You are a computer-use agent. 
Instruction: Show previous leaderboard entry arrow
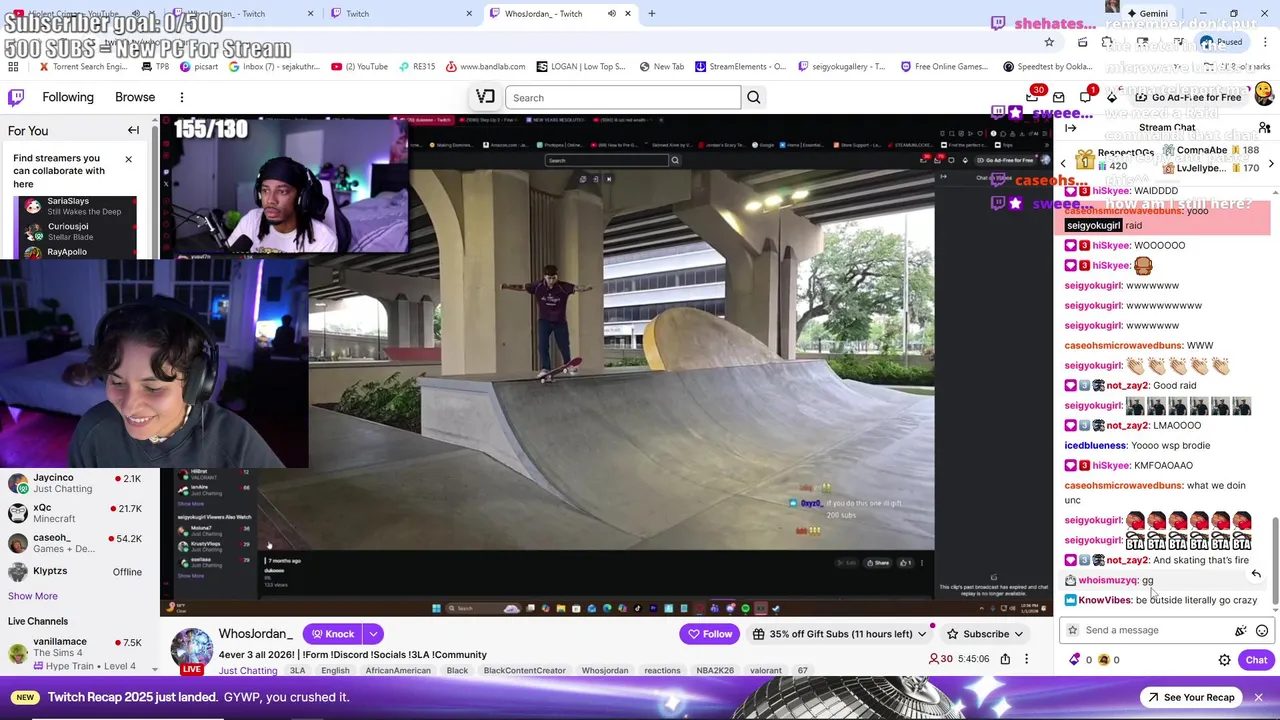click(1064, 163)
